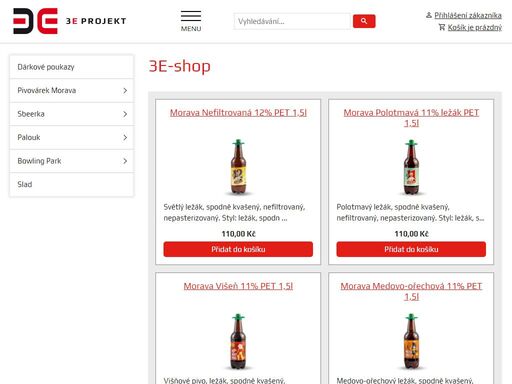Click the shopping cart icon
Screen dimensions: 512x384
442,27
